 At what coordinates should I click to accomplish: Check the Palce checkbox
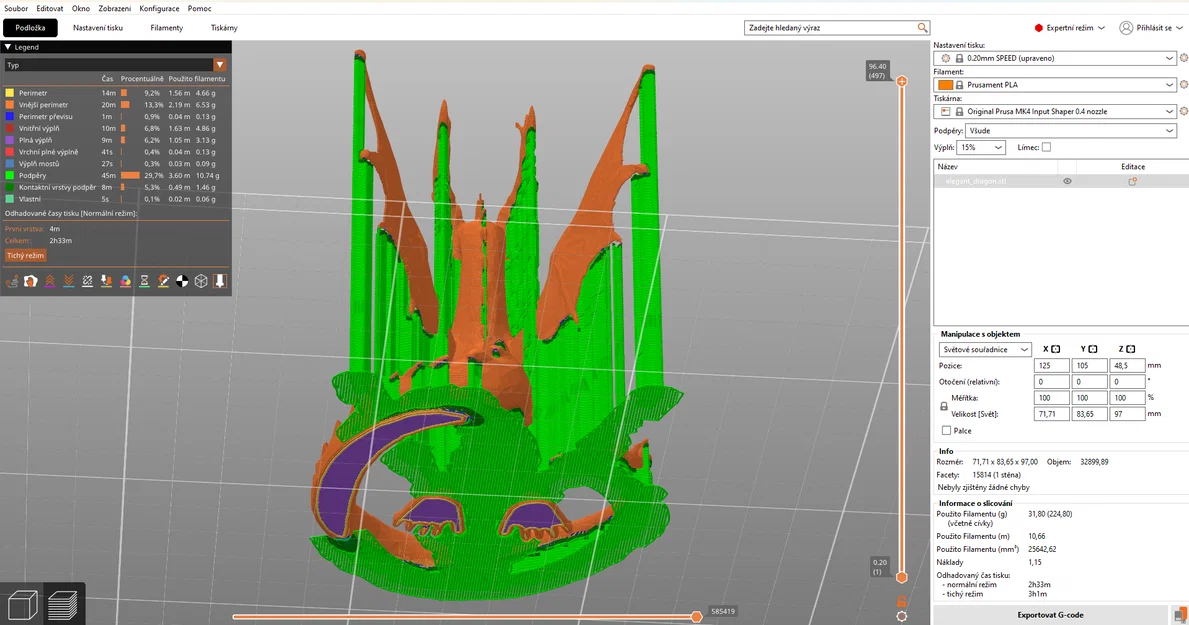pyautogui.click(x=946, y=431)
